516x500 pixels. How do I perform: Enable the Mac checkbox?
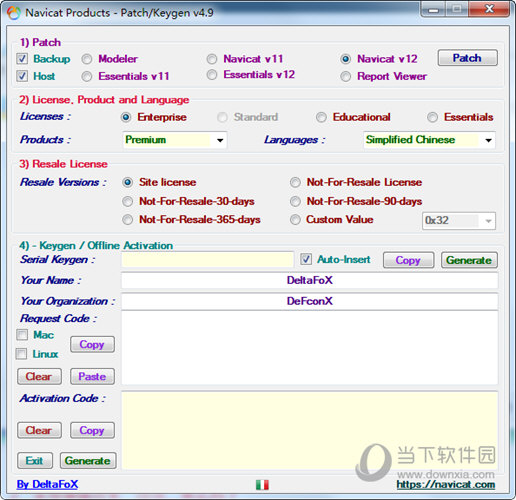point(22,335)
